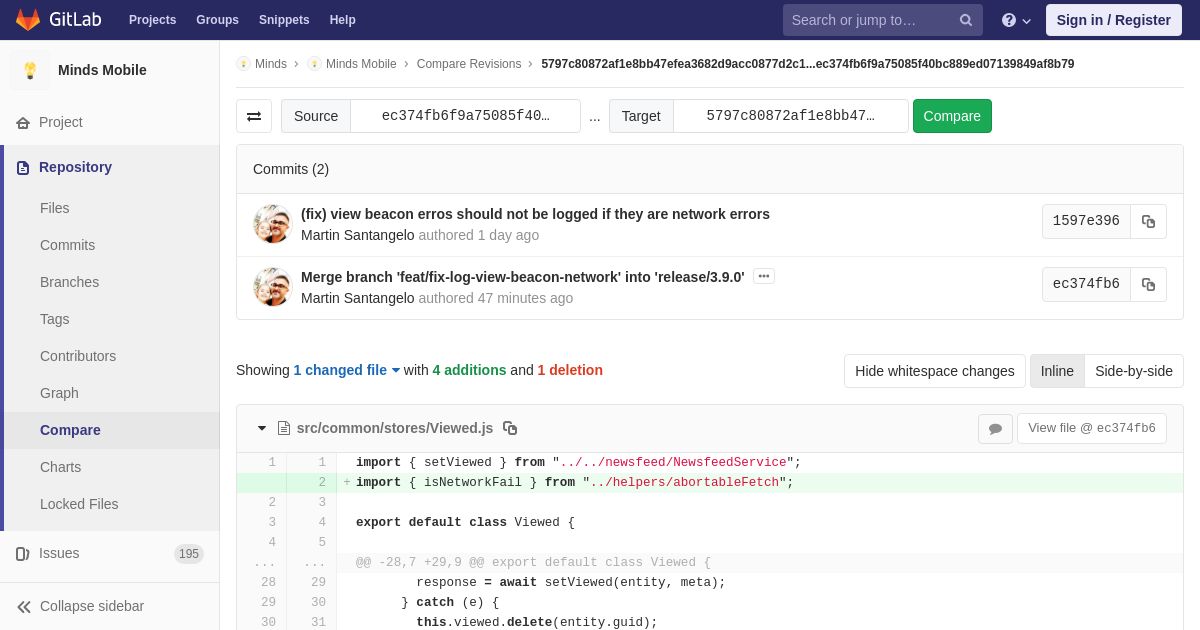The width and height of the screenshot is (1200, 630).
Task: Open Locked Files in sidebar
Action: pos(79,504)
